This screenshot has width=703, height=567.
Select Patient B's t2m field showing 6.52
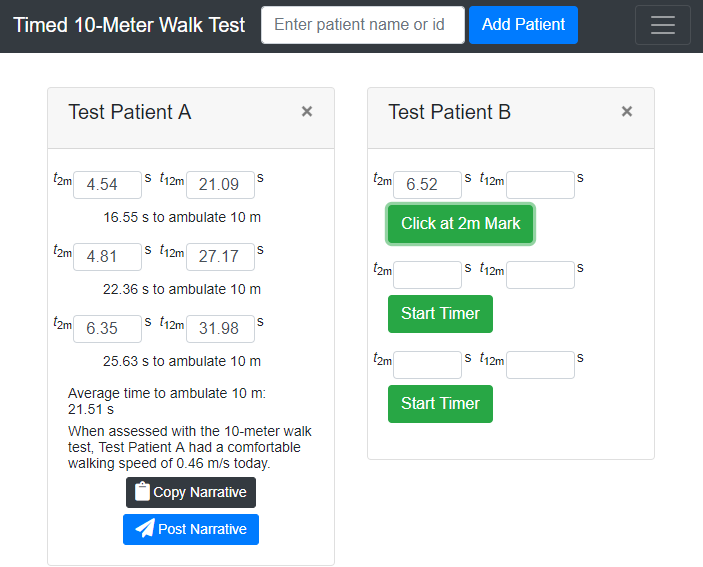coord(427,185)
